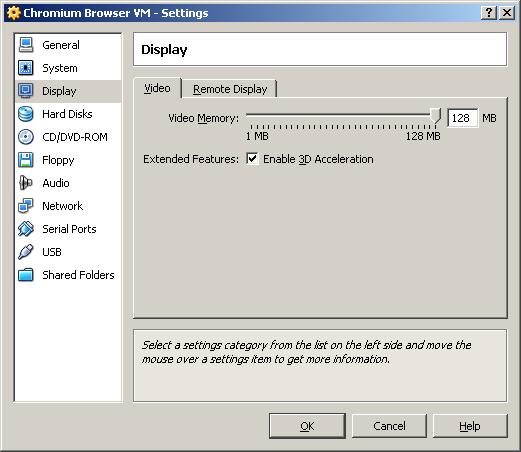The image size is (521, 452).
Task: Click the System chip icon
Action: (x=26, y=68)
